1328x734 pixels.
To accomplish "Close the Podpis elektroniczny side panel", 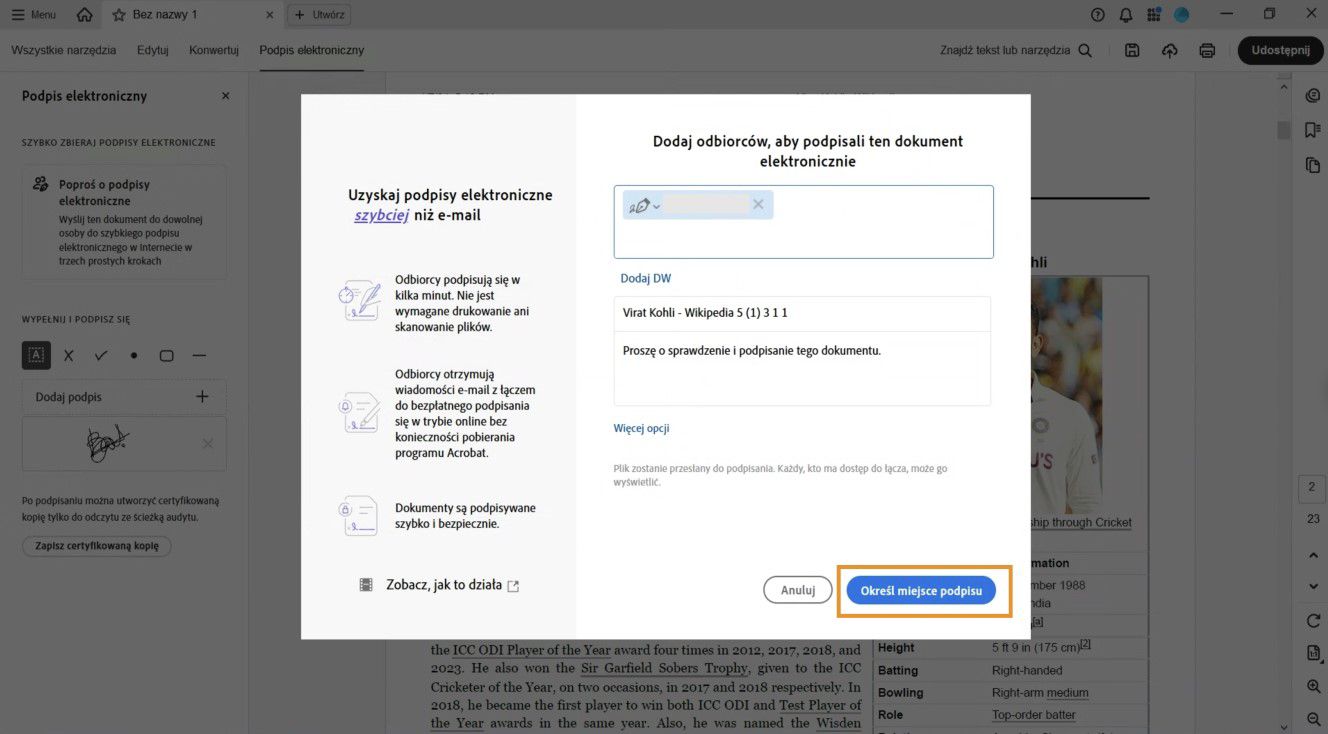I will pos(225,96).
